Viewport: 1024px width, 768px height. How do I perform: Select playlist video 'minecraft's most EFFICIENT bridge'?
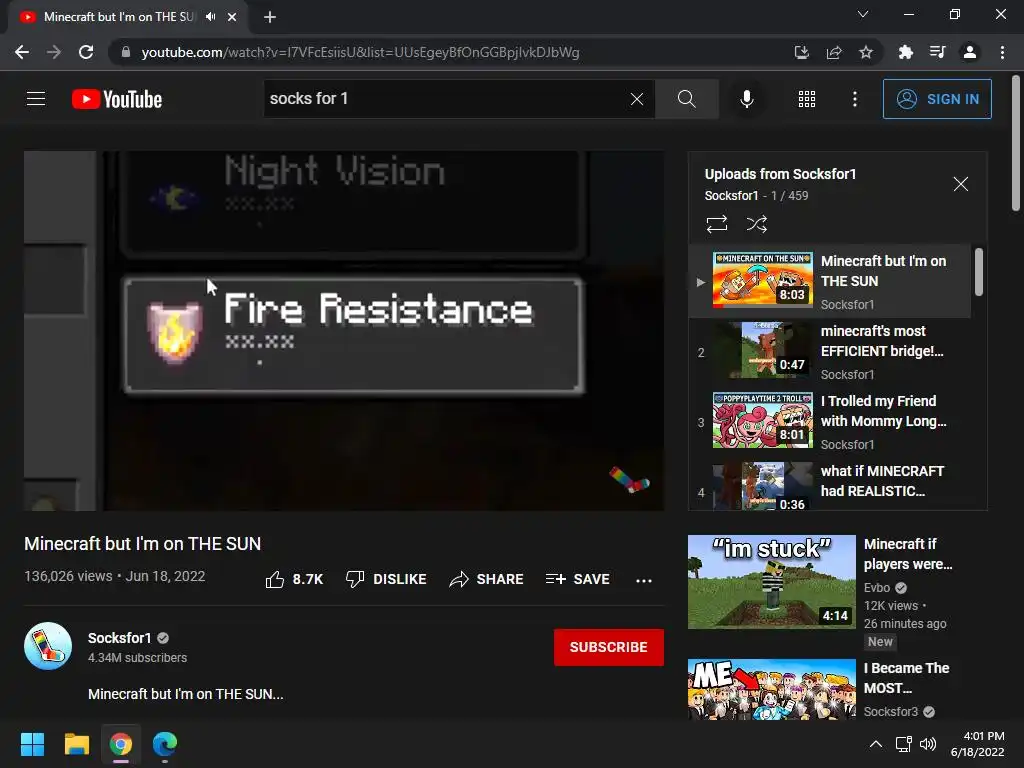pos(830,351)
